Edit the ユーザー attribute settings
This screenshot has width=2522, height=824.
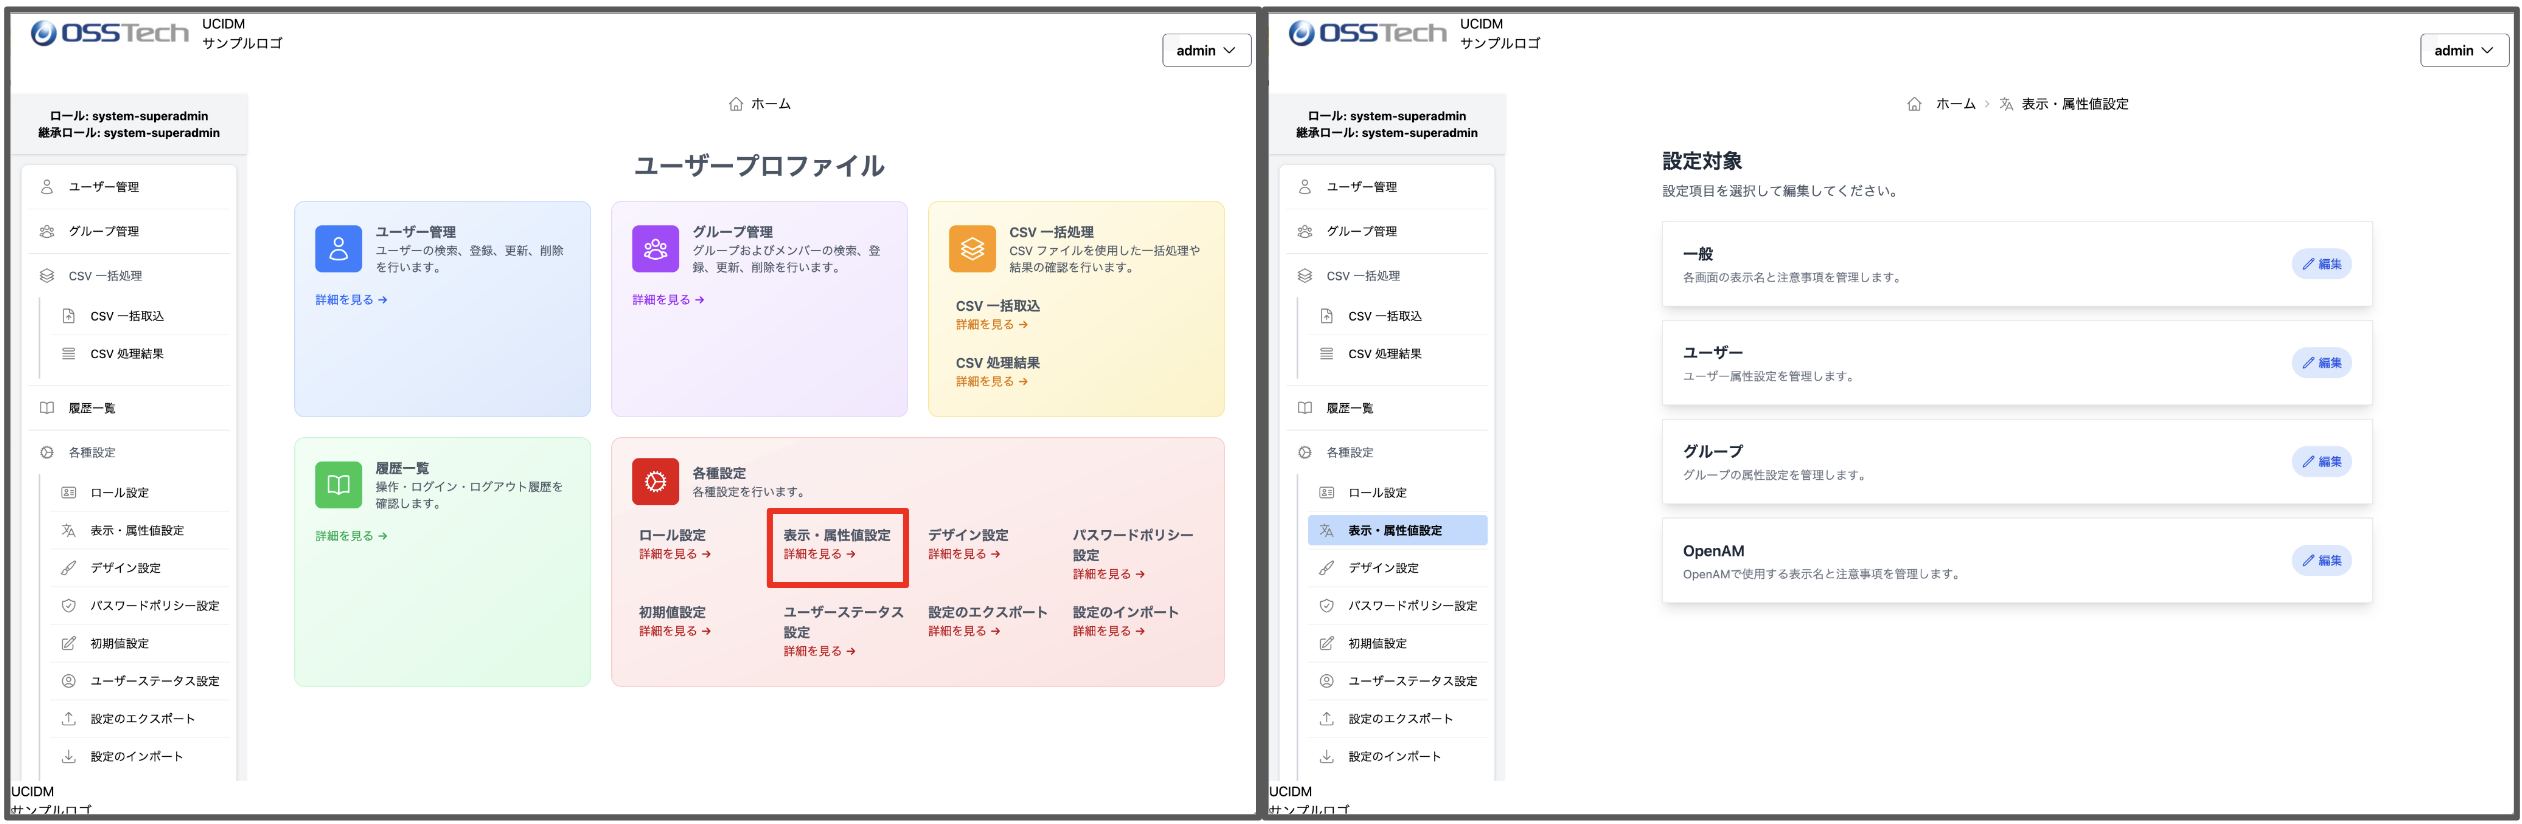pos(2321,363)
